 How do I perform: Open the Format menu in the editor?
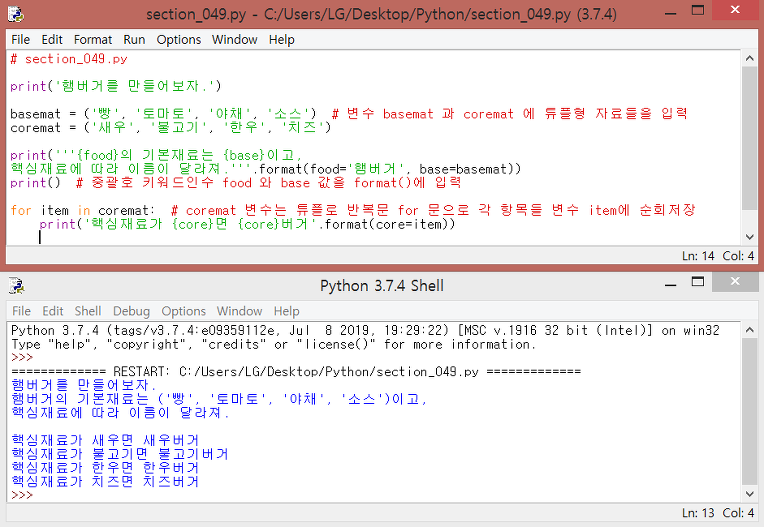[x=93, y=39]
